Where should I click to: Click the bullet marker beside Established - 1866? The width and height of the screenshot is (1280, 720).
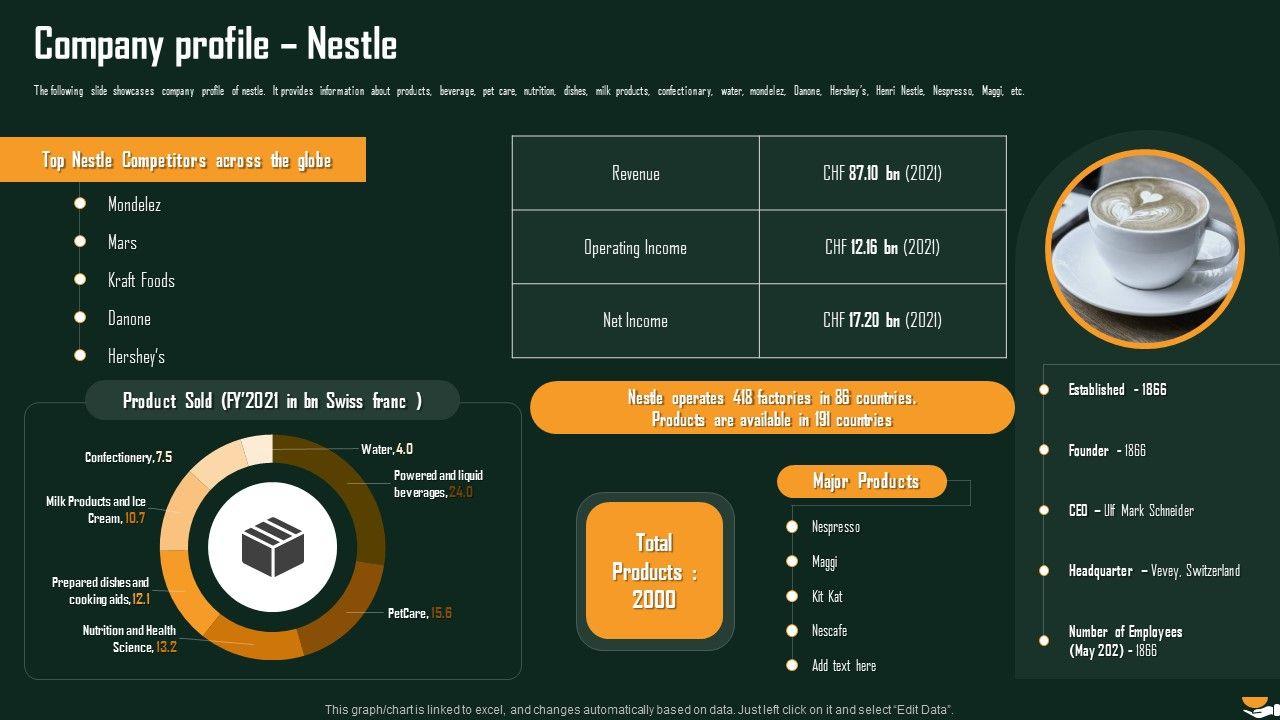click(x=1044, y=390)
